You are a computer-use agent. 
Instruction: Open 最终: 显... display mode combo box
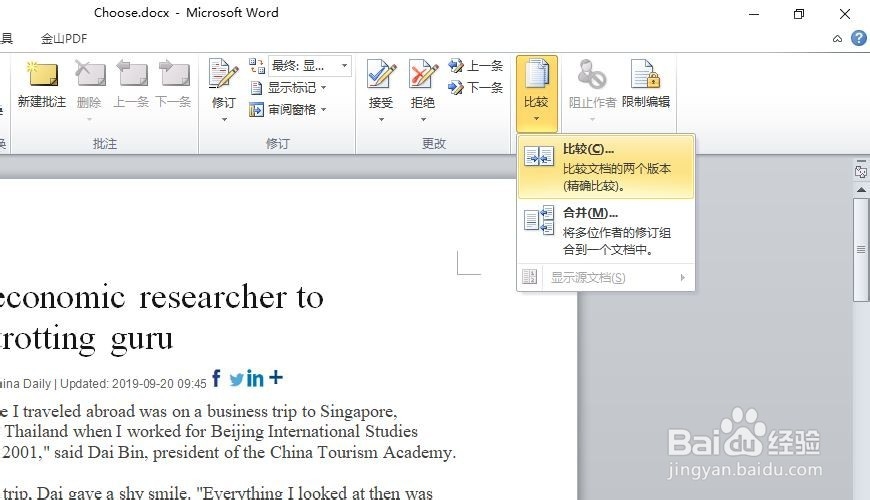tap(310, 66)
